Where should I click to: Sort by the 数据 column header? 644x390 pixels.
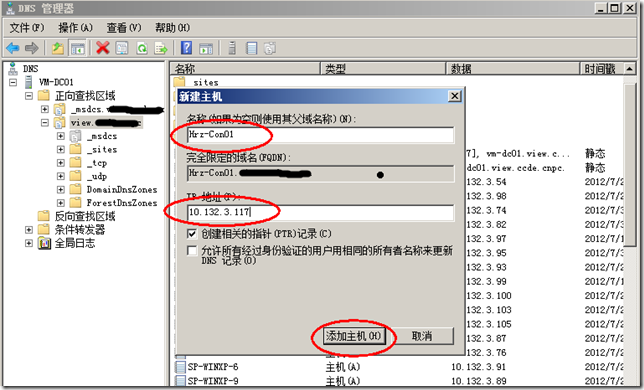[x=513, y=69]
